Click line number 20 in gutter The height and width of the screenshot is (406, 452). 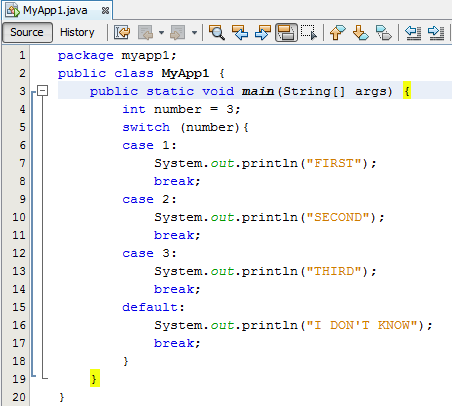coord(19,397)
